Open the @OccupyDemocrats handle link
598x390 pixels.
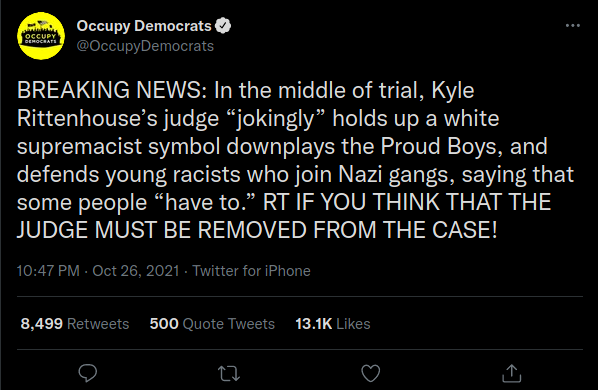tap(145, 46)
